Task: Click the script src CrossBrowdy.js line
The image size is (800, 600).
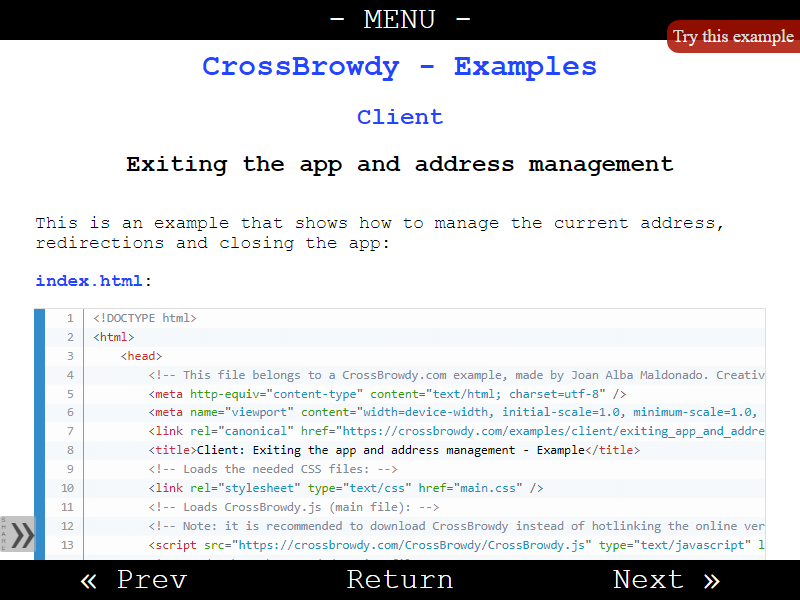Action: (456, 544)
